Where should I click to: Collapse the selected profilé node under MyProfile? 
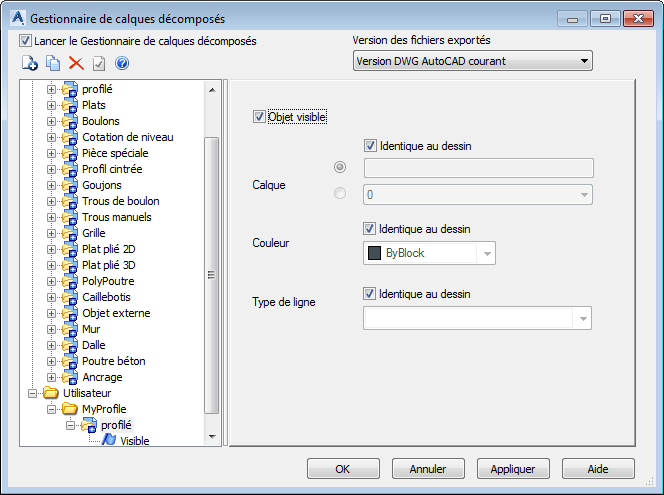70,425
